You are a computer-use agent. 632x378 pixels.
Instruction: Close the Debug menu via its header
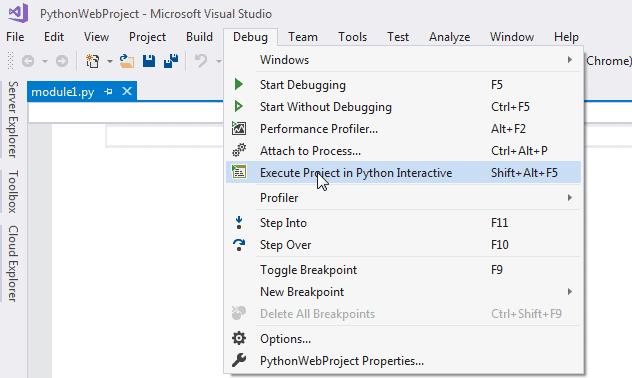point(250,37)
